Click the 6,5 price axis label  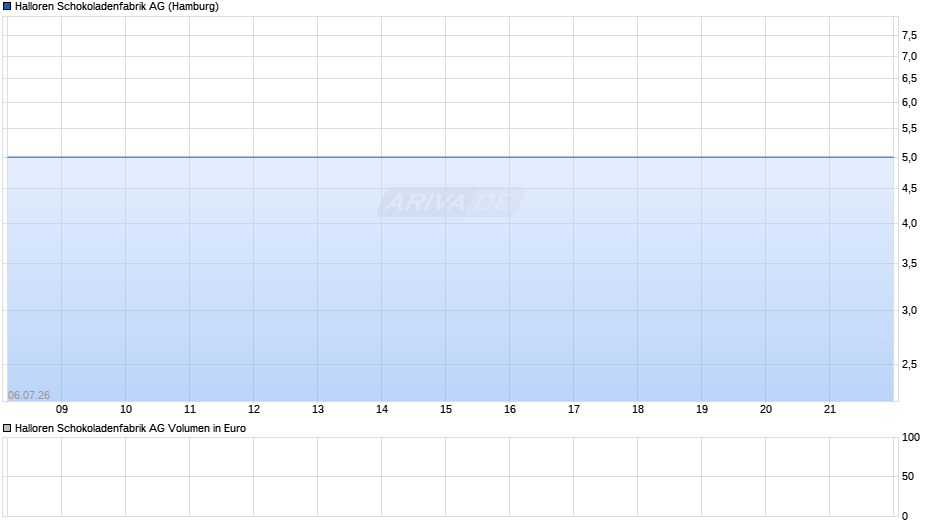point(909,78)
